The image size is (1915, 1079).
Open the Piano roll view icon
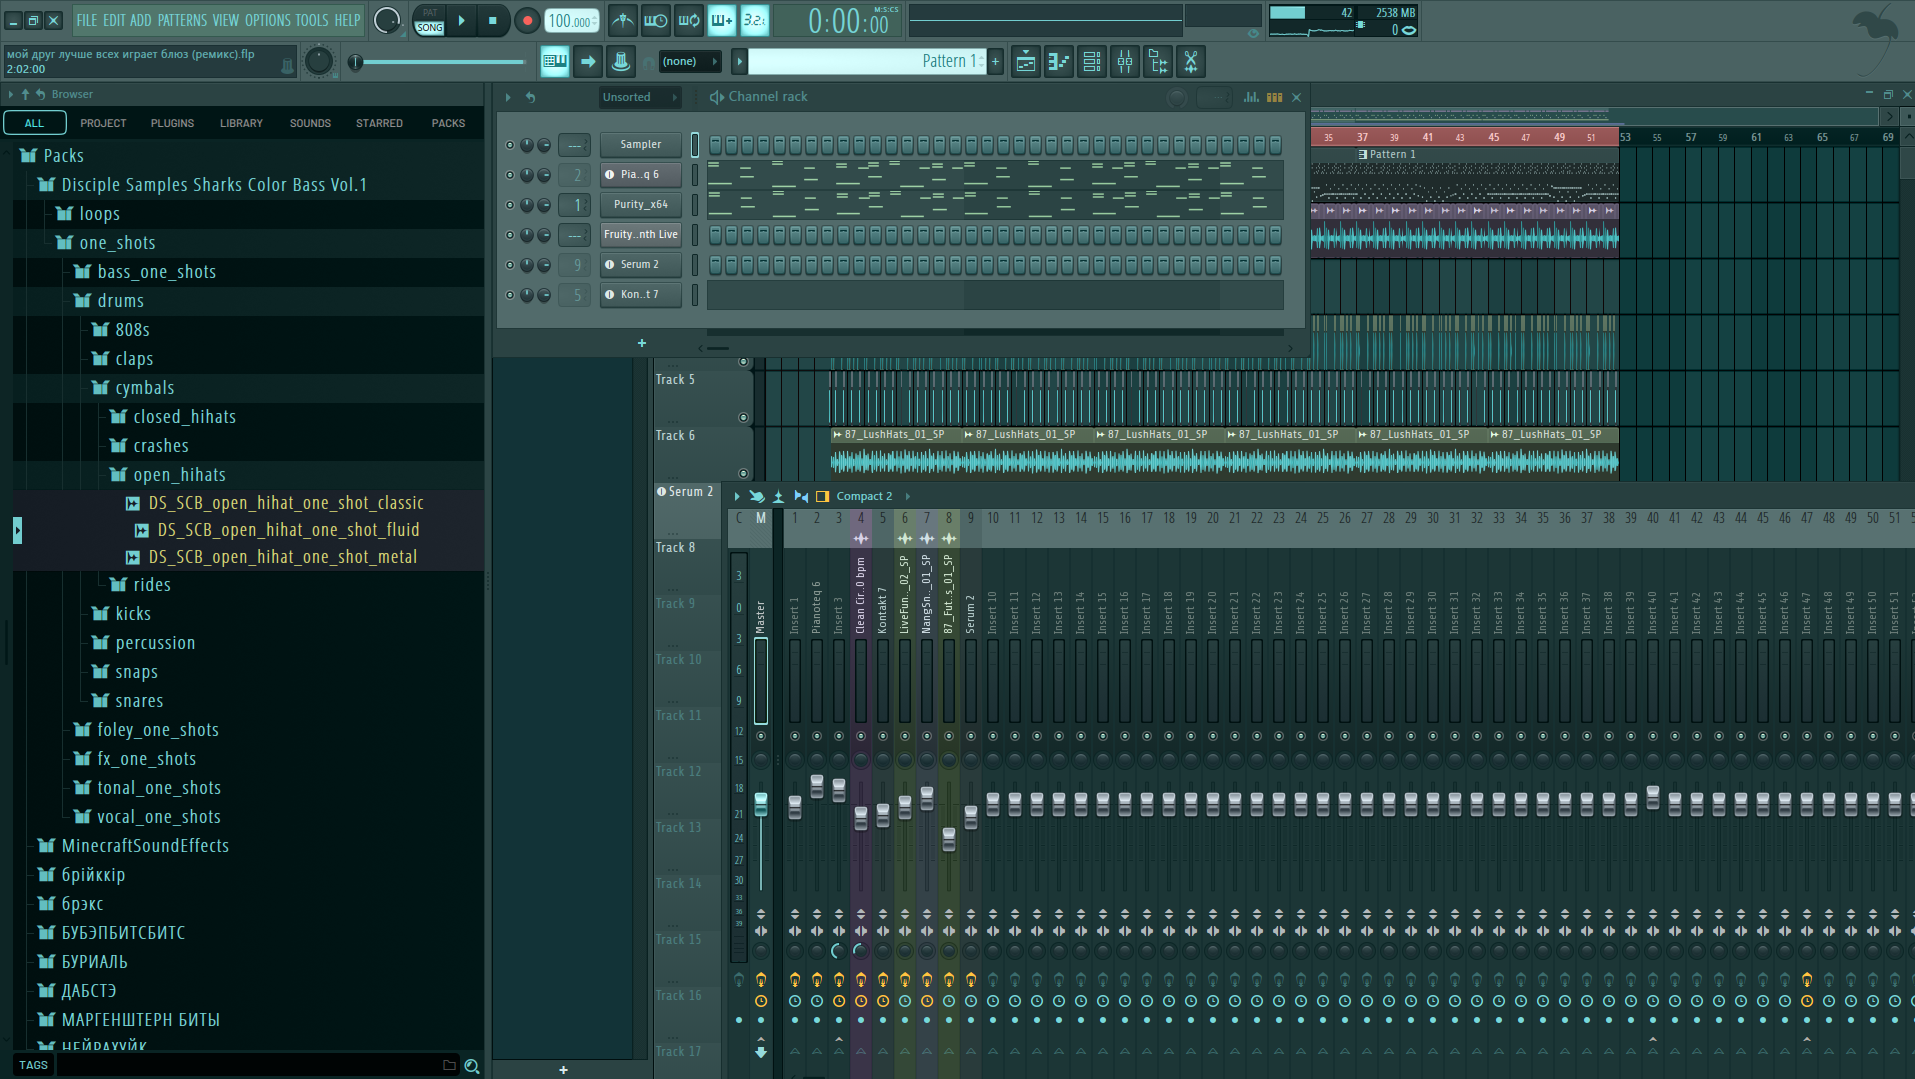(1058, 62)
